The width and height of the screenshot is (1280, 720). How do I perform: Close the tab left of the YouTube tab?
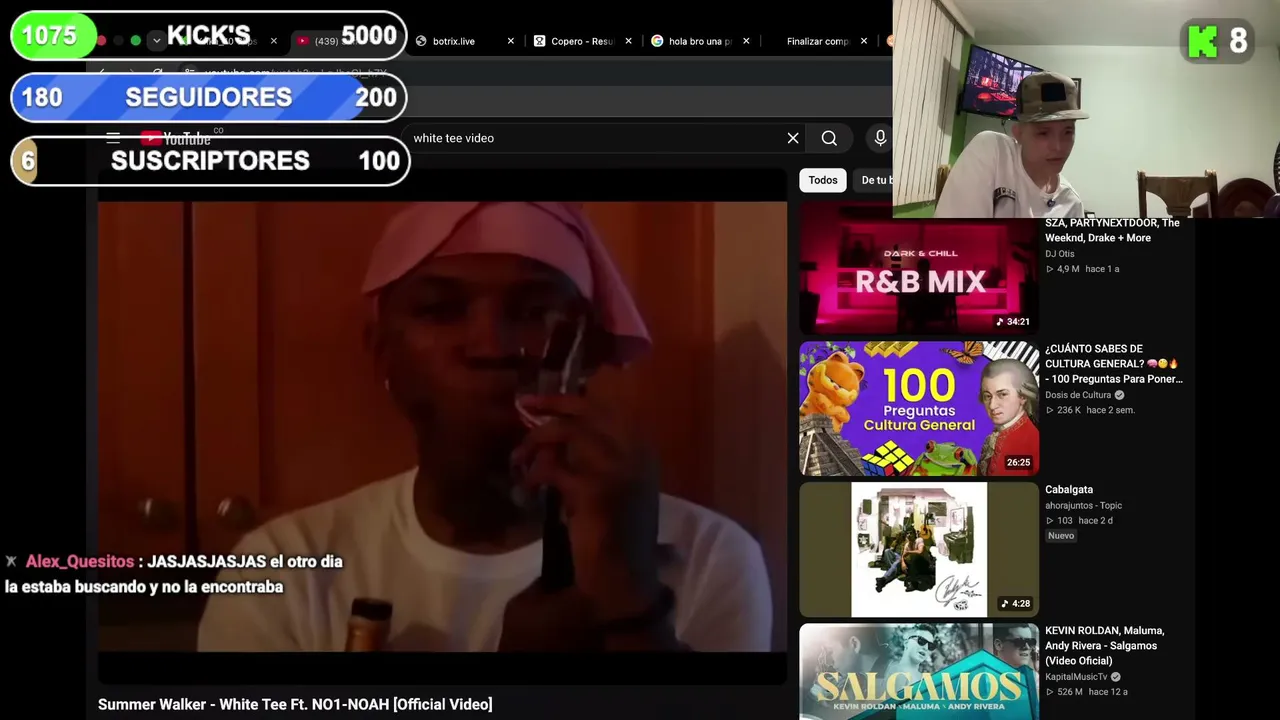tap(274, 41)
